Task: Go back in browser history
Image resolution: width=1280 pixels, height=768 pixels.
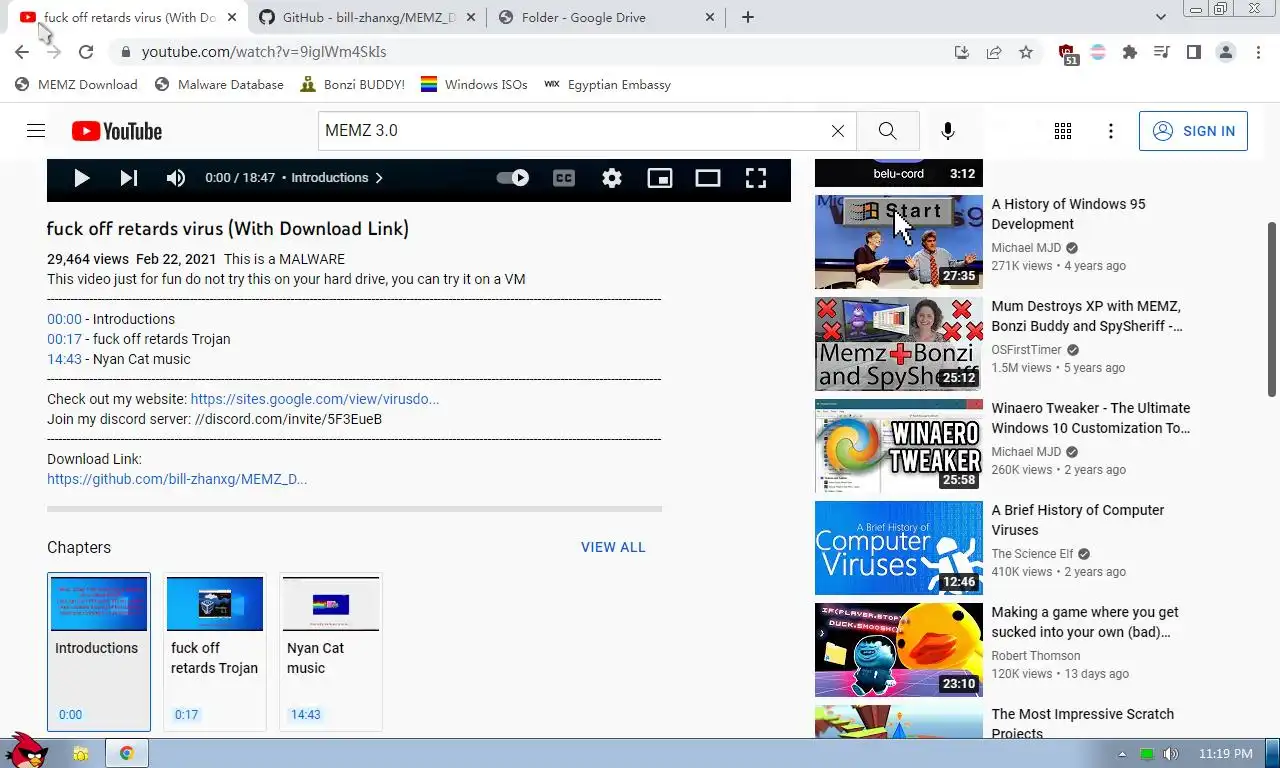Action: [x=22, y=52]
